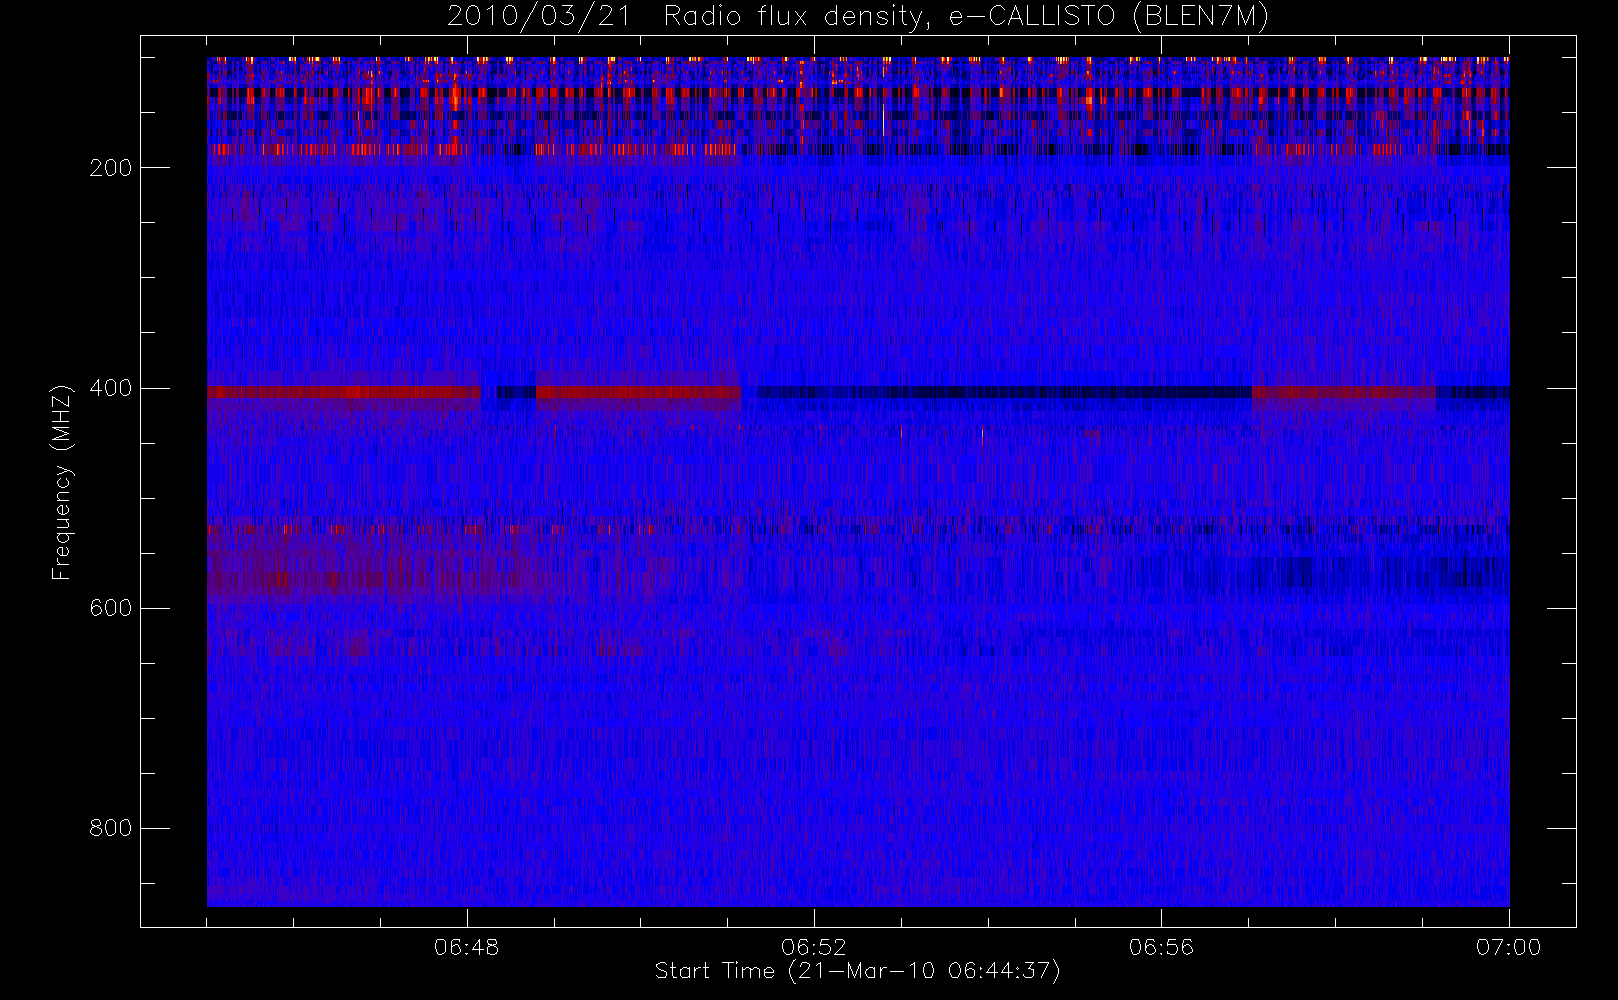This screenshot has width=1618, height=1000.
Task: Click the 400 frequency axis label
Action: pyautogui.click(x=110, y=388)
